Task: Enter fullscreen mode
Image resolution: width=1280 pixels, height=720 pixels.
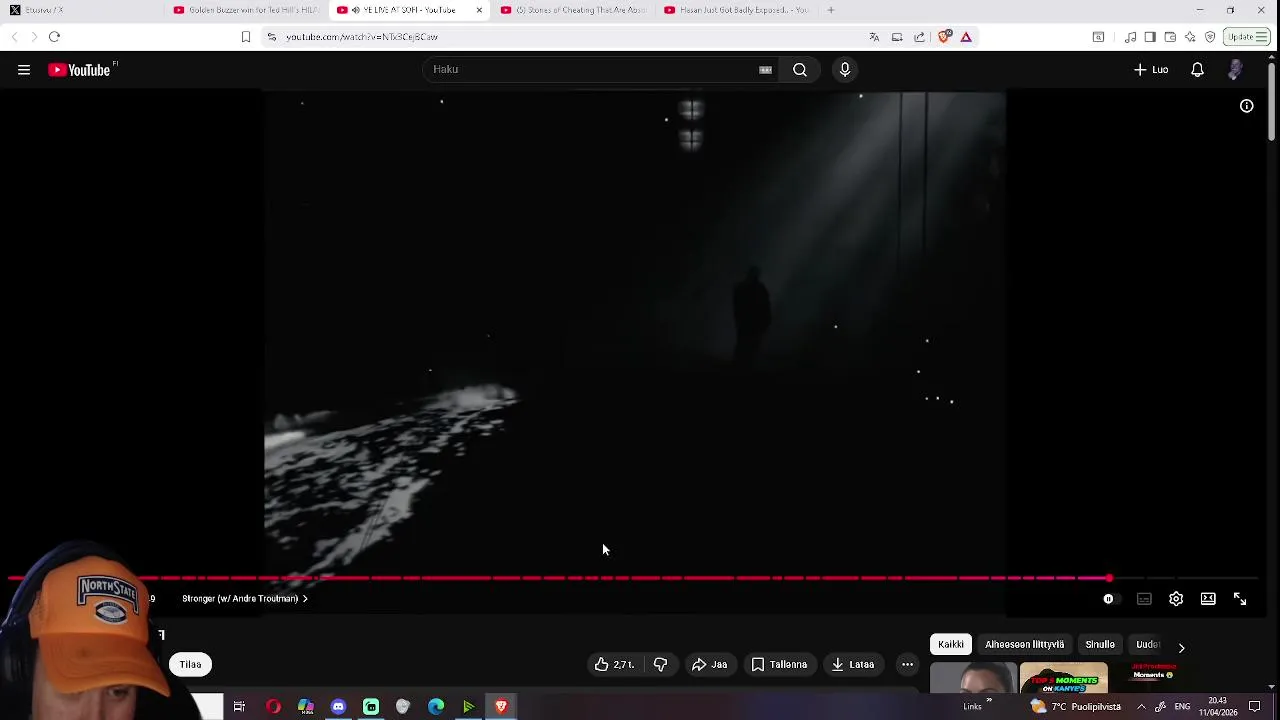Action: (1240, 598)
